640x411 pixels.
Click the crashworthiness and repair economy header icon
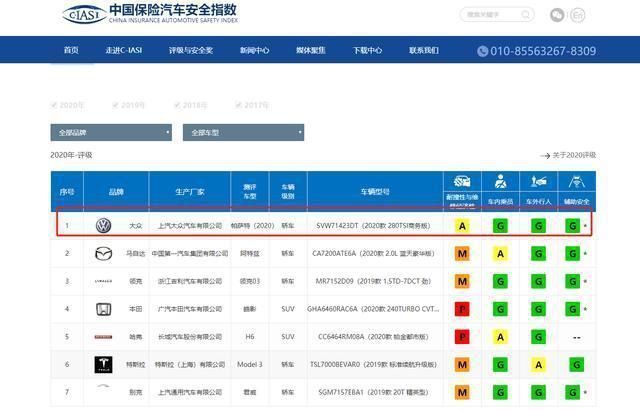click(x=463, y=182)
